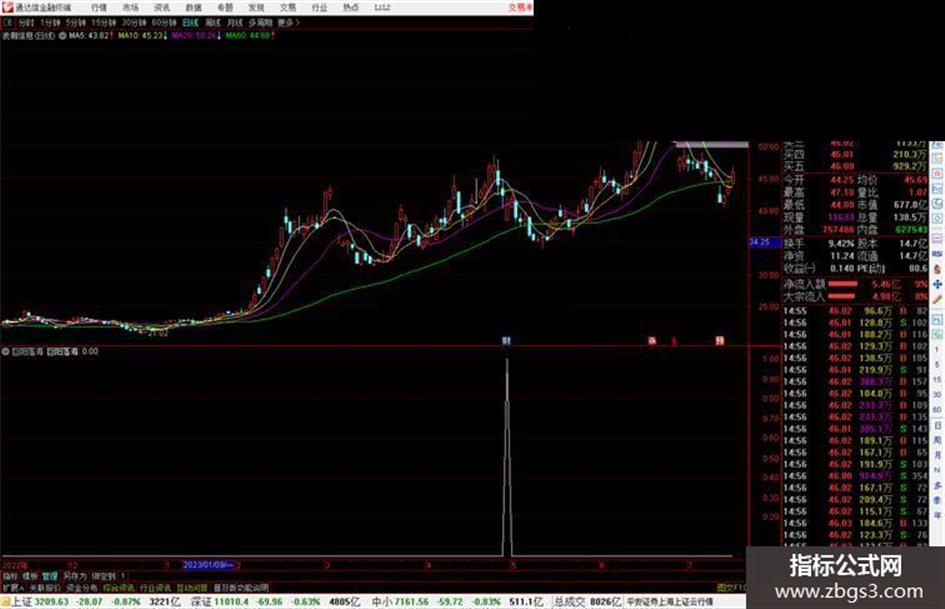Select the 周 weekly period shortcut in the sidebar
This screenshot has width=945, height=609.
click(937, 440)
